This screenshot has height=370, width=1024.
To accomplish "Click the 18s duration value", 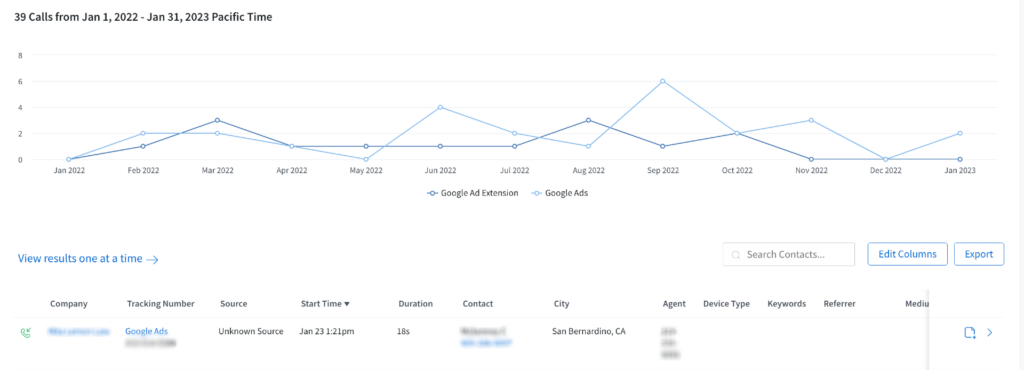I will [x=402, y=331].
